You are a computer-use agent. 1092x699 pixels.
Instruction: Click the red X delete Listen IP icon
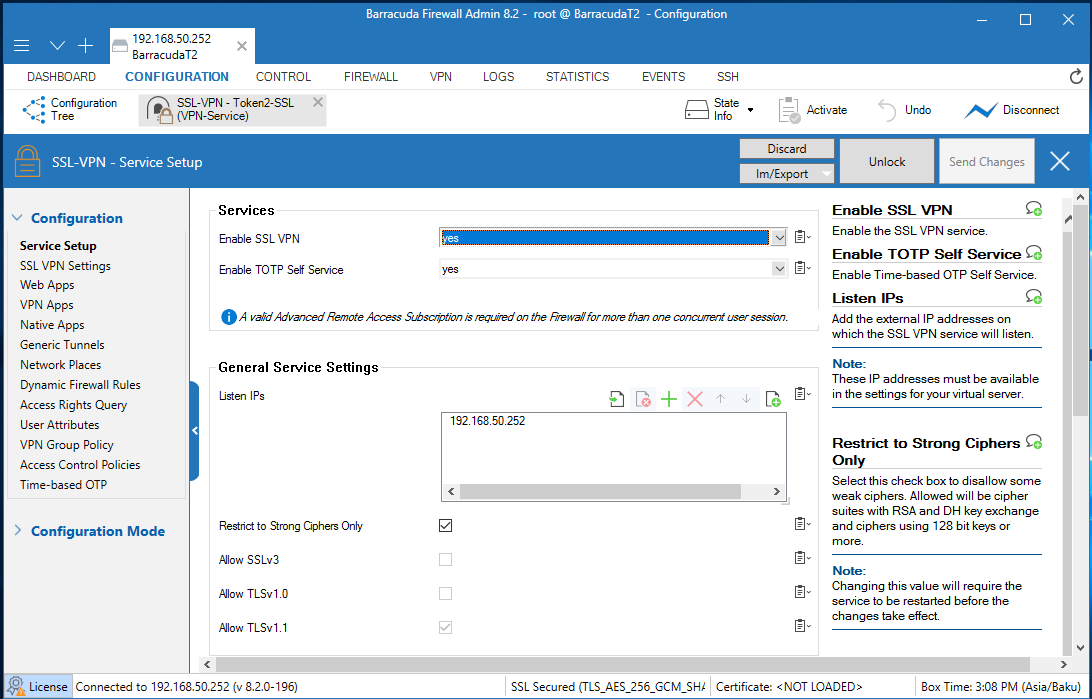click(695, 399)
